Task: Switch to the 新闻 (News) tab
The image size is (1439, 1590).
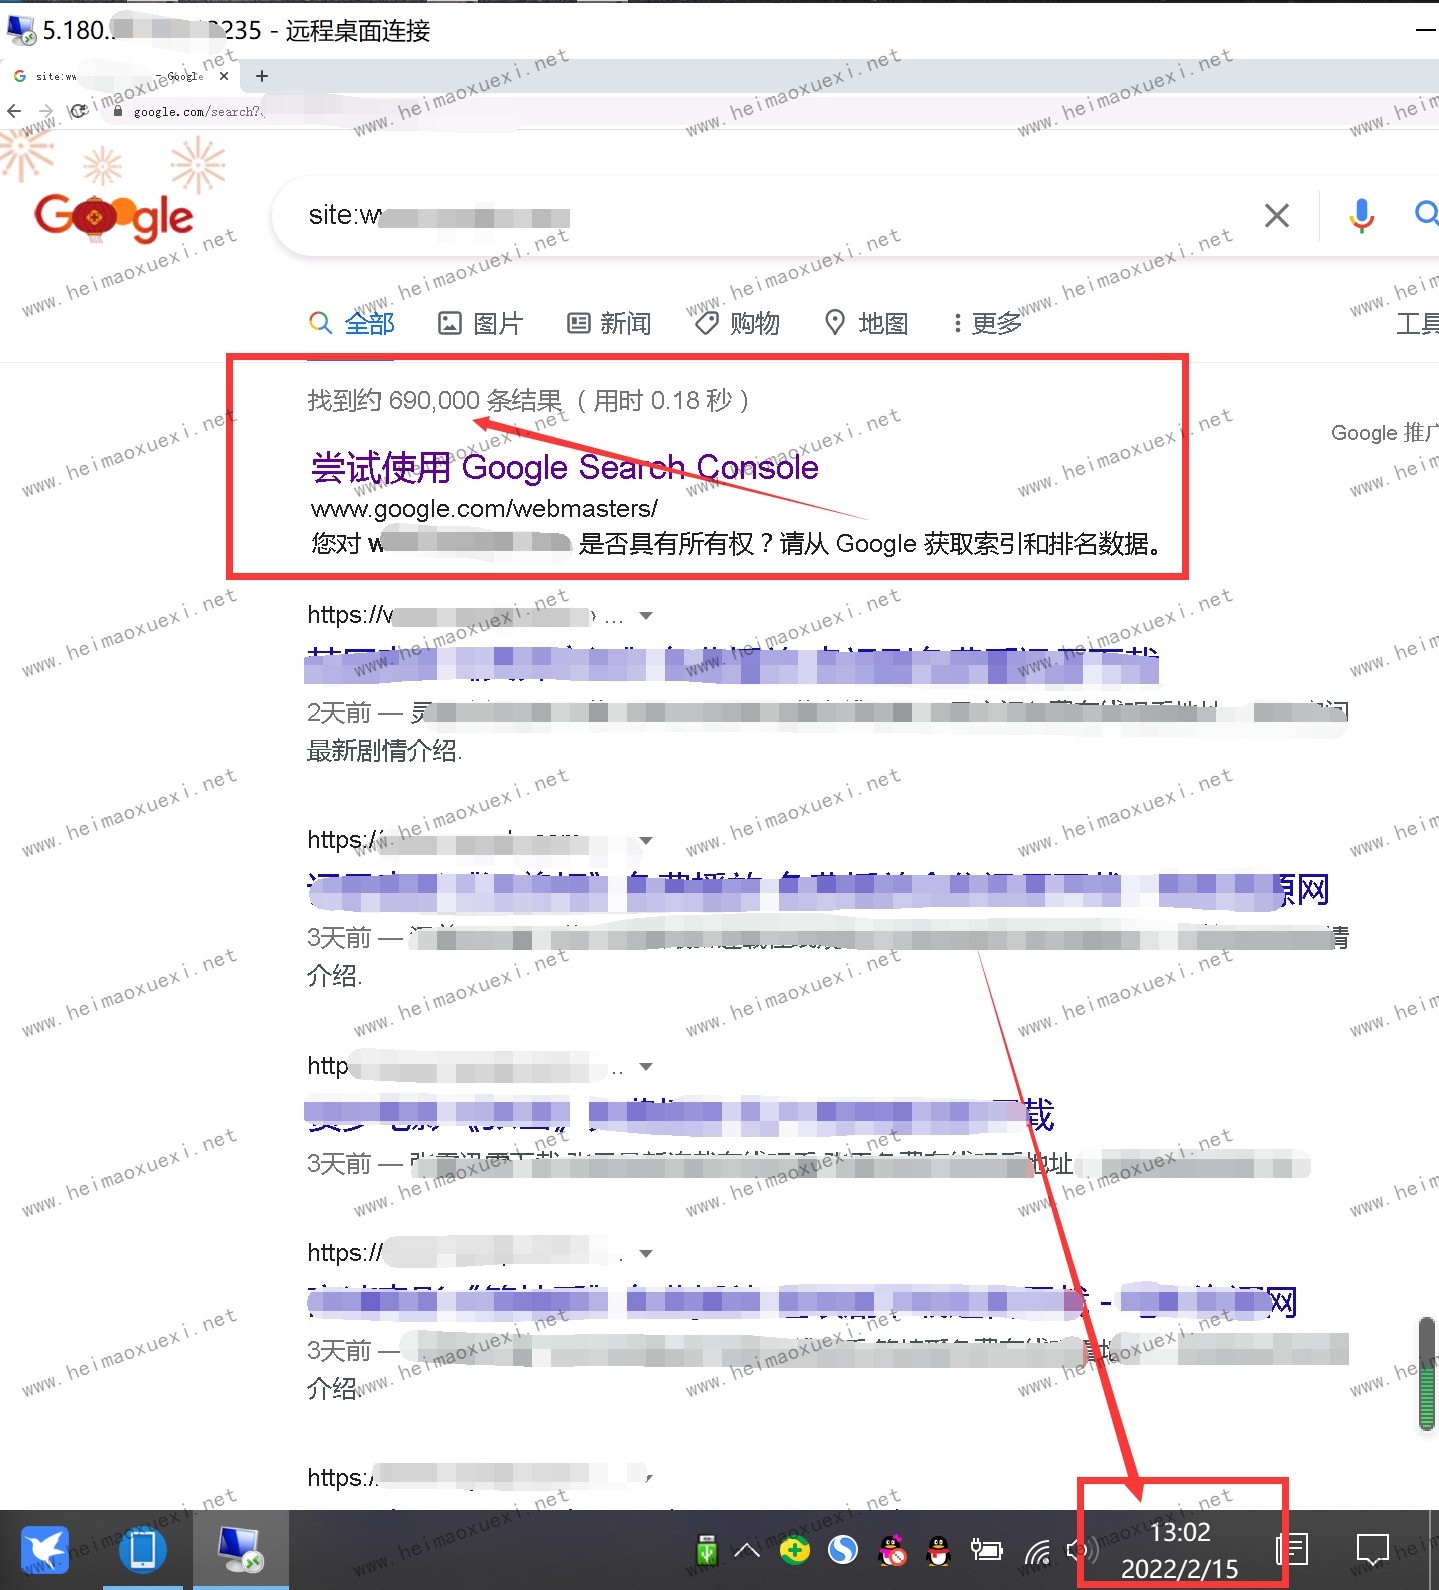Action: pyautogui.click(x=609, y=323)
